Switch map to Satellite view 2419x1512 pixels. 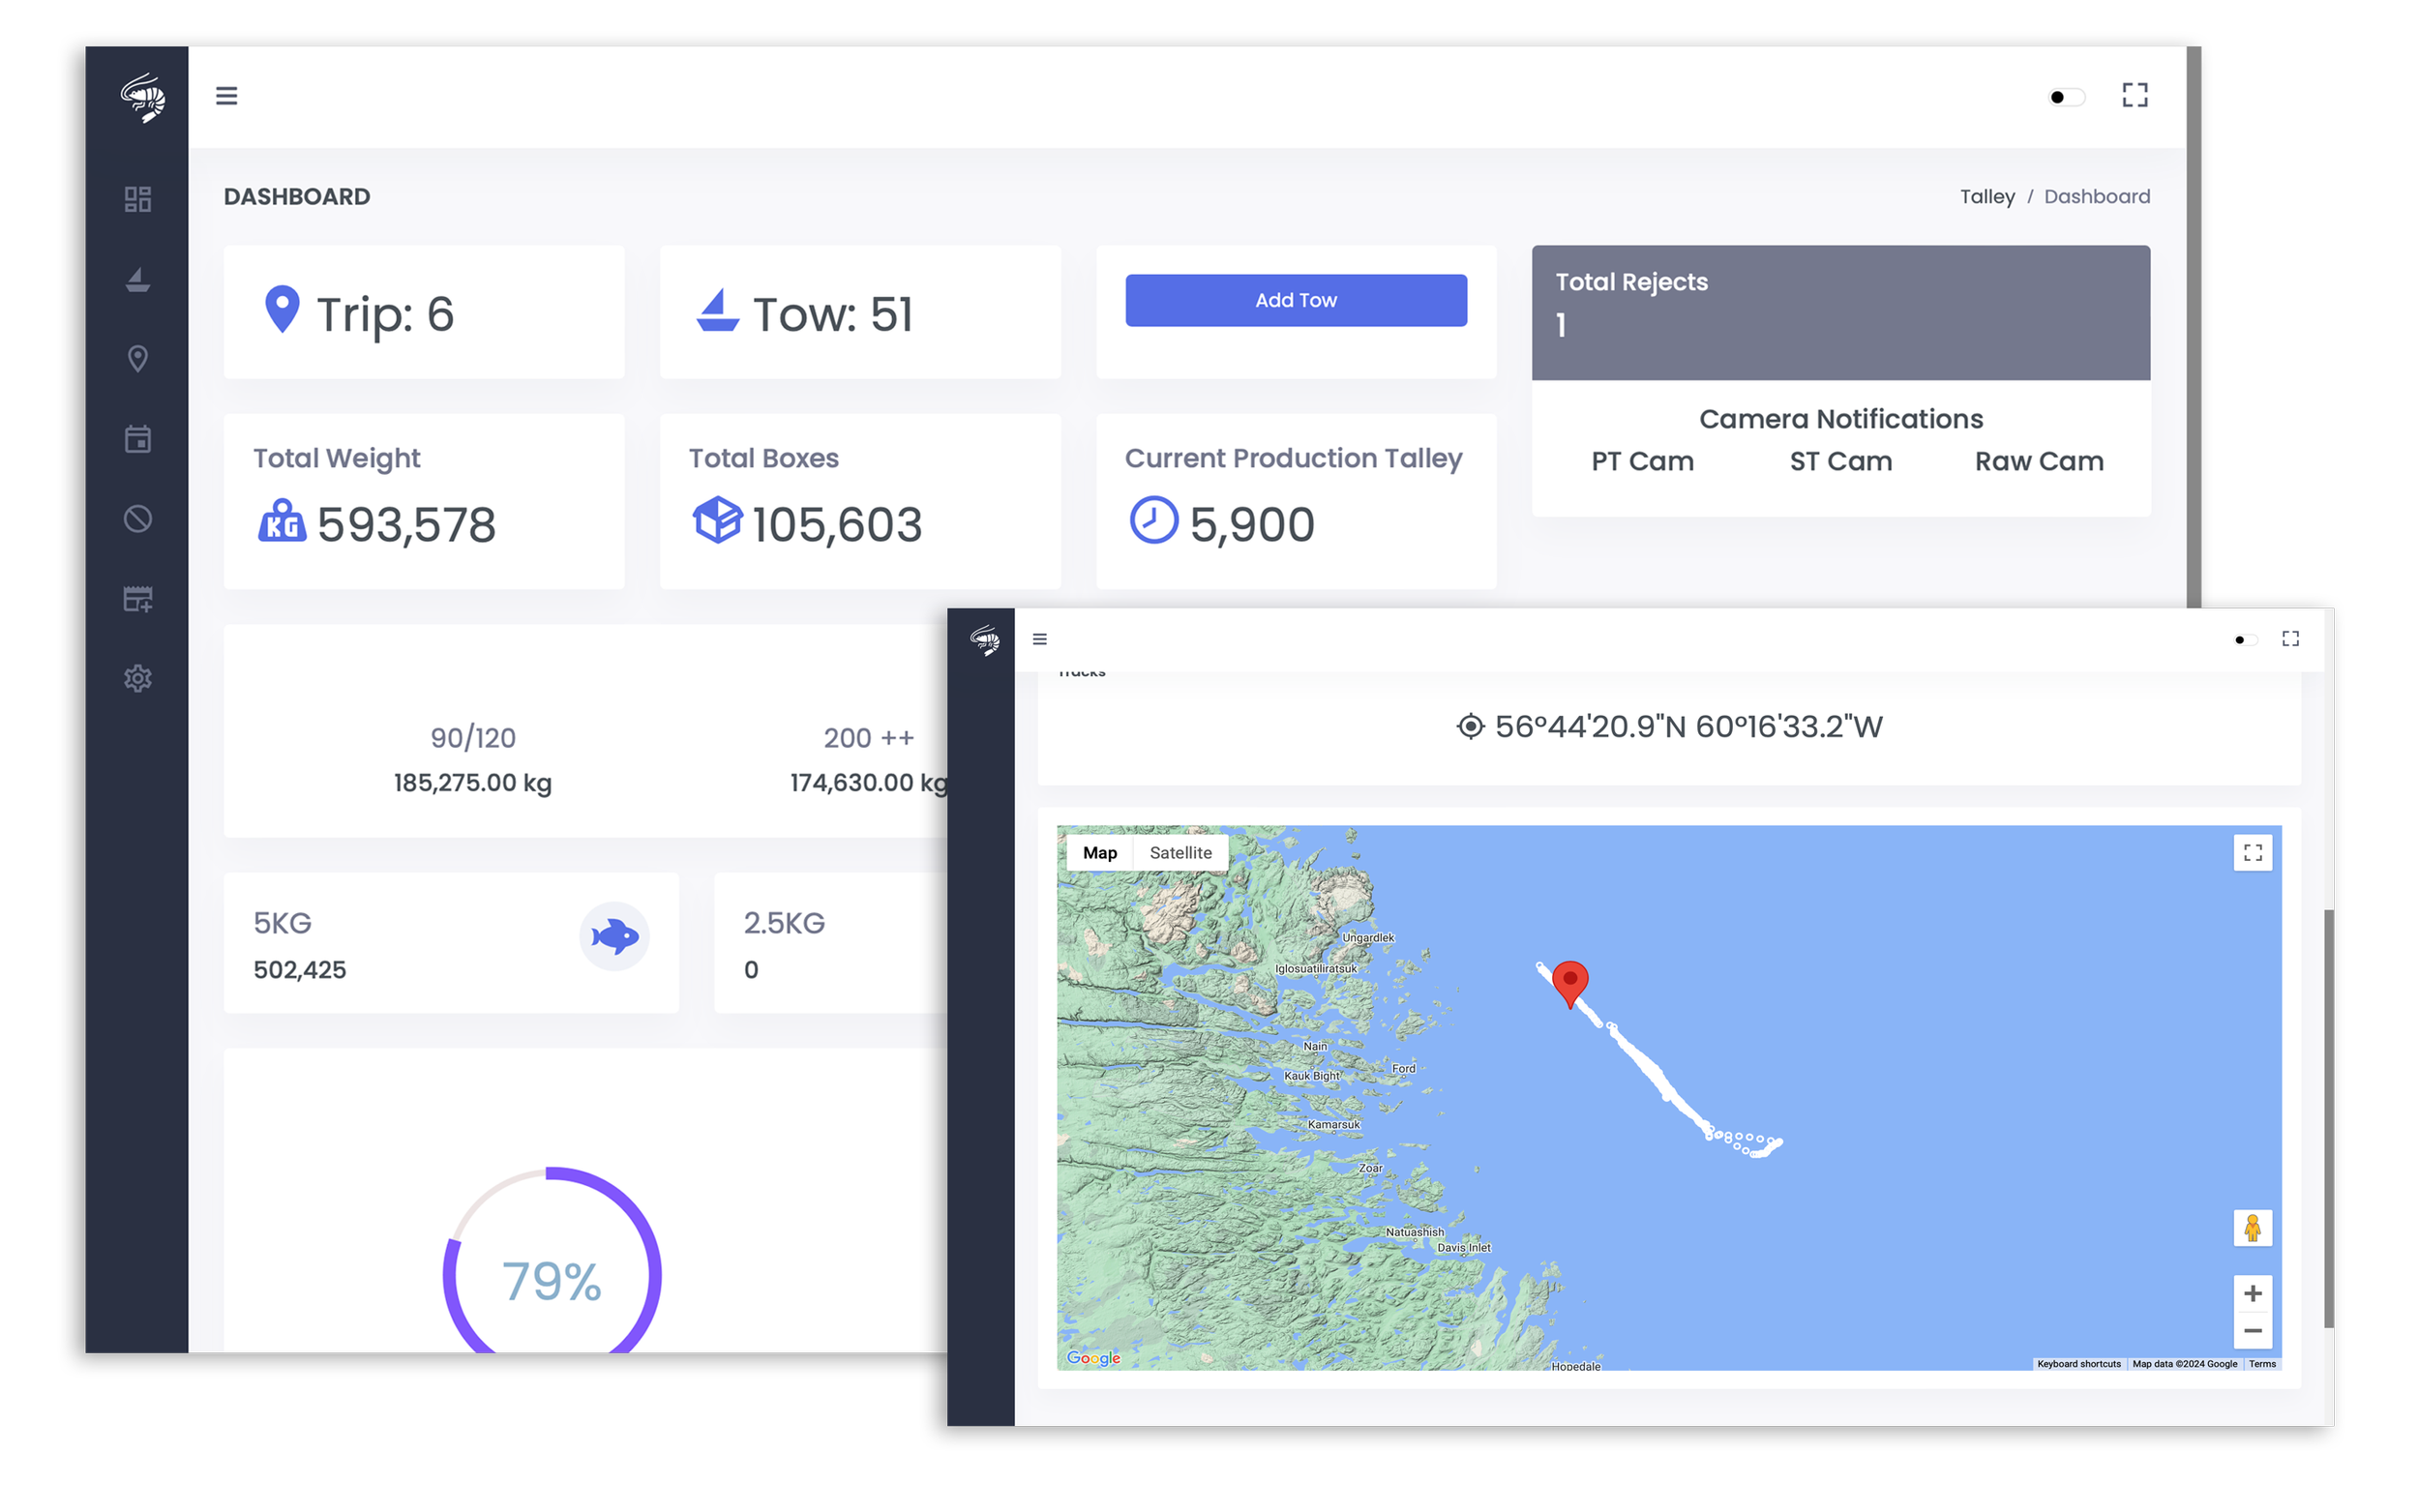tap(1180, 853)
